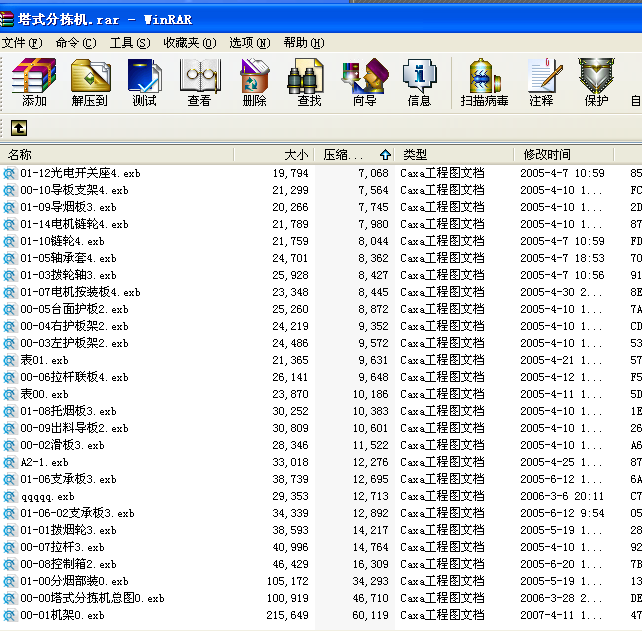Open the 文件(F) menu

pos(22,43)
